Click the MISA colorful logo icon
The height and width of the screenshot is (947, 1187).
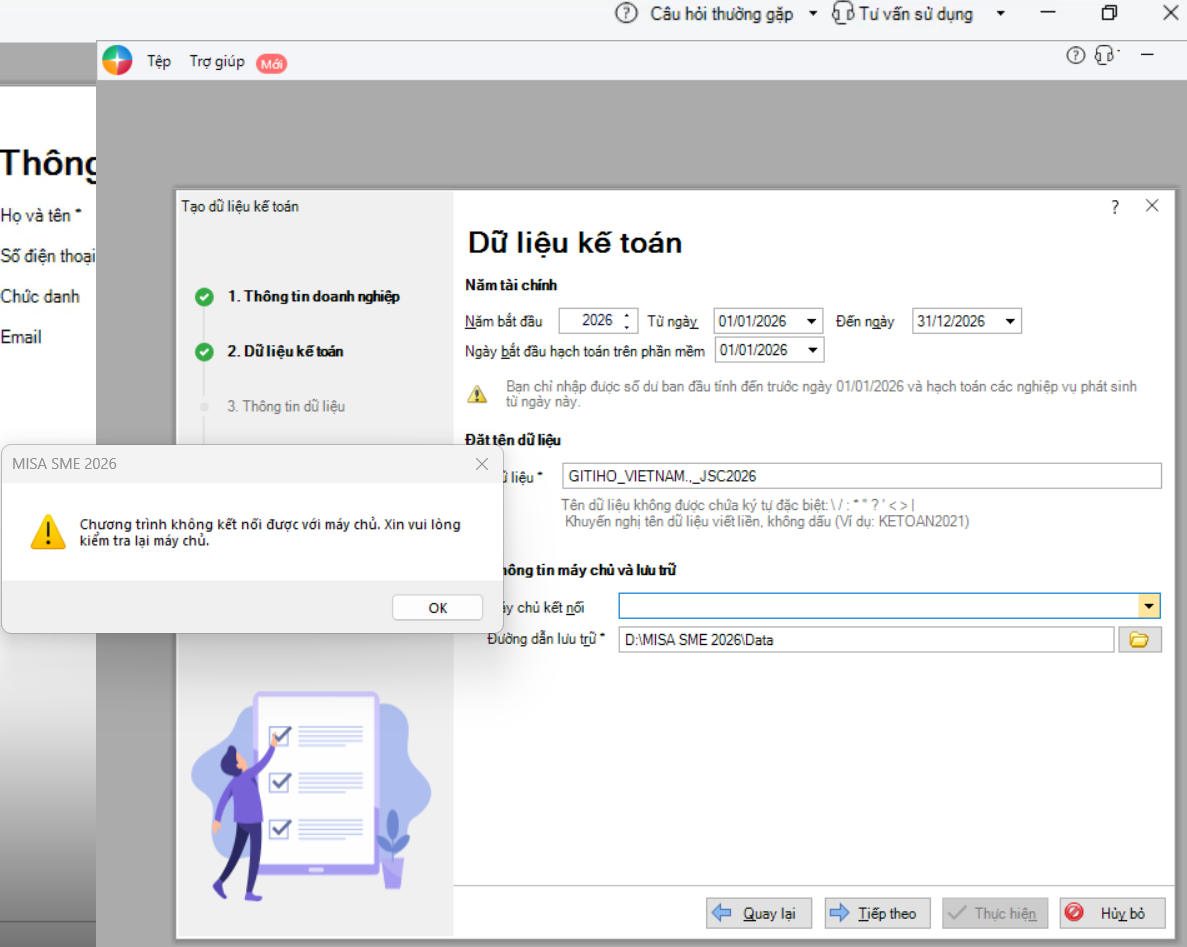pos(117,61)
